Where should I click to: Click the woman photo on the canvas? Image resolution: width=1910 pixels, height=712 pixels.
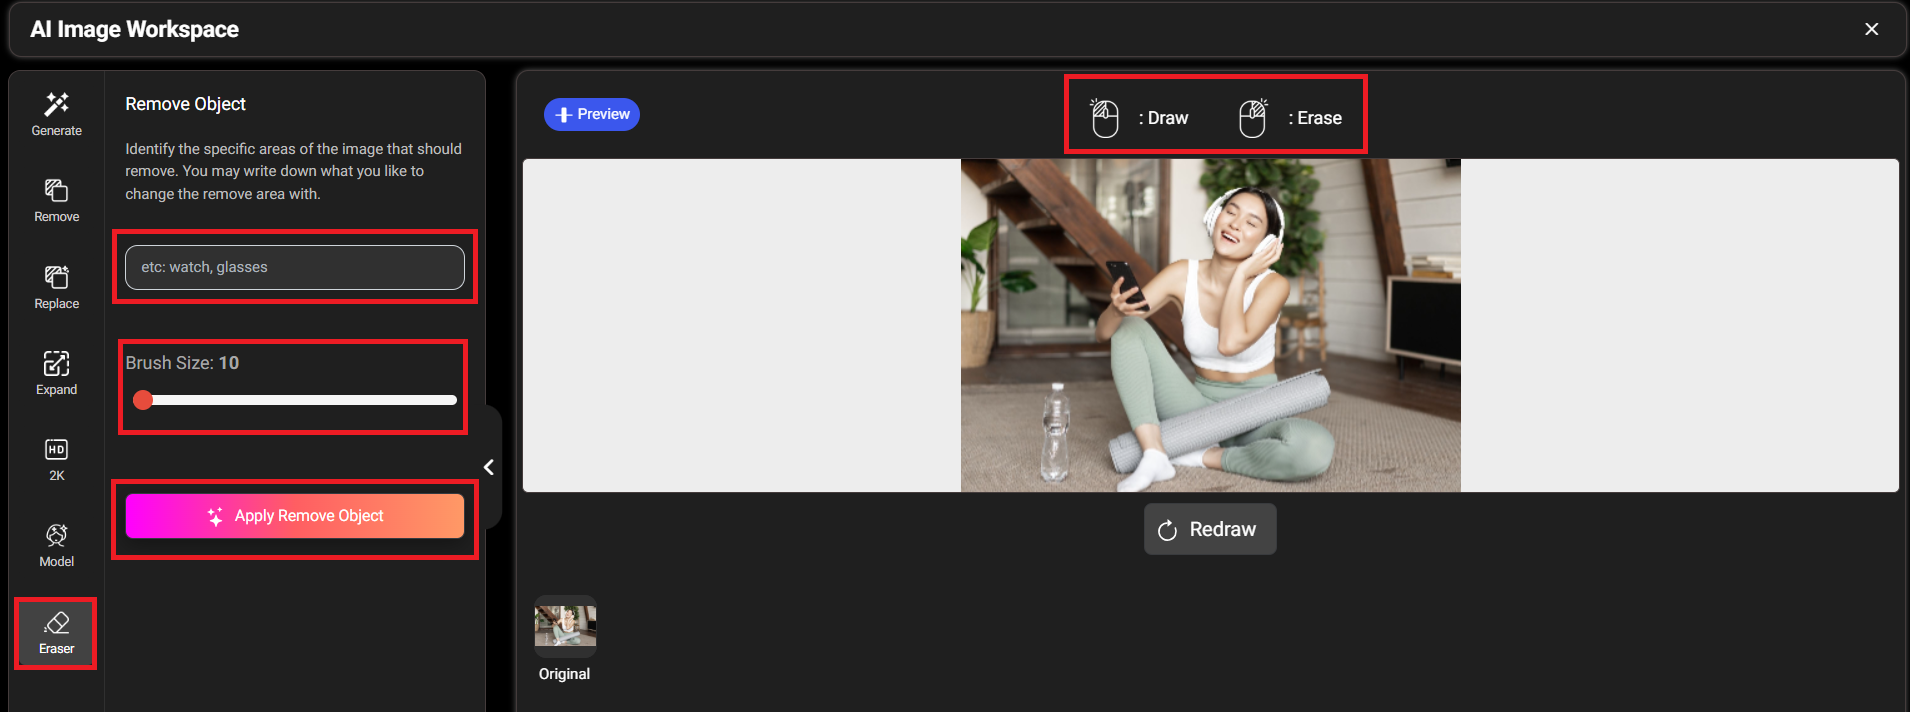pos(1210,325)
